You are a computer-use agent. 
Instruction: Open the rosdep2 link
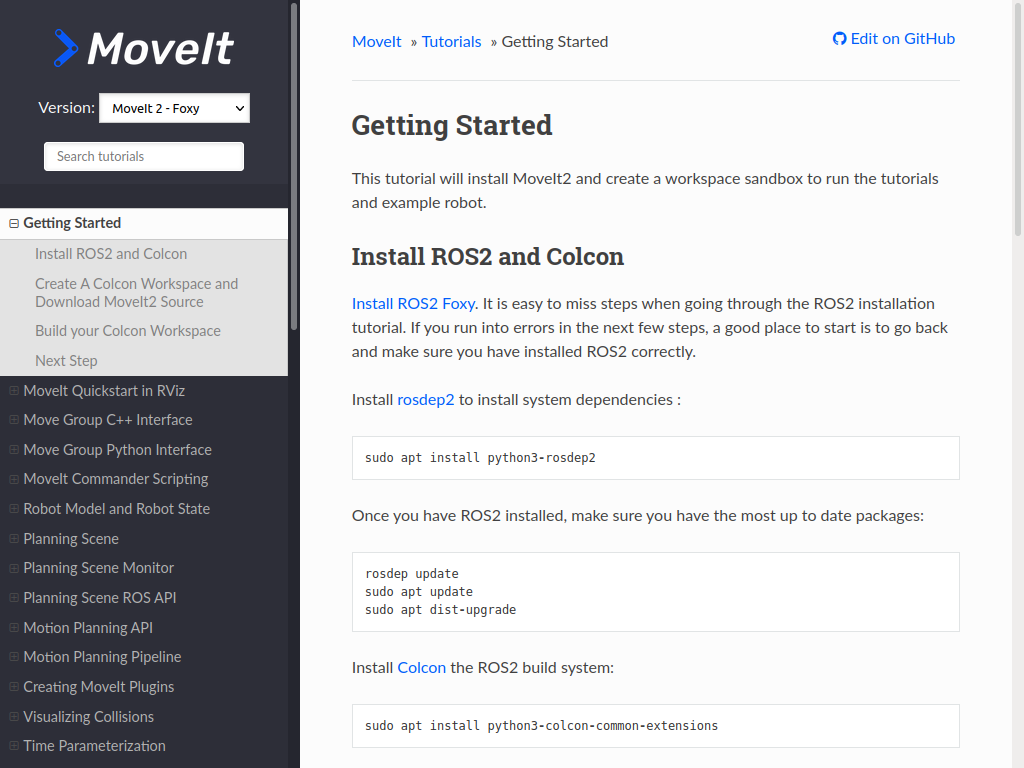click(426, 400)
